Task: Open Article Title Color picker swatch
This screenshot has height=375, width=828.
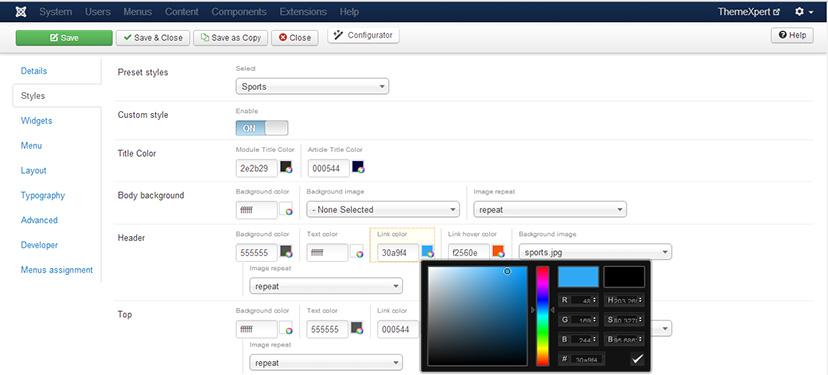Action: 358,167
